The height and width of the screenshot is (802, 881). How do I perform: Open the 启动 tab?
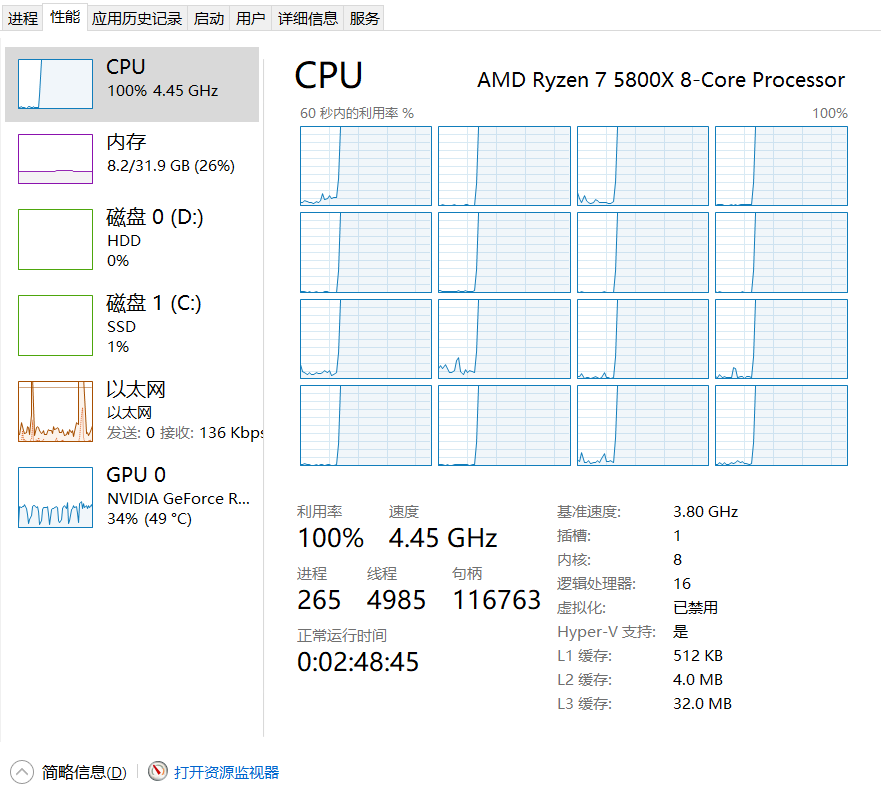click(209, 18)
